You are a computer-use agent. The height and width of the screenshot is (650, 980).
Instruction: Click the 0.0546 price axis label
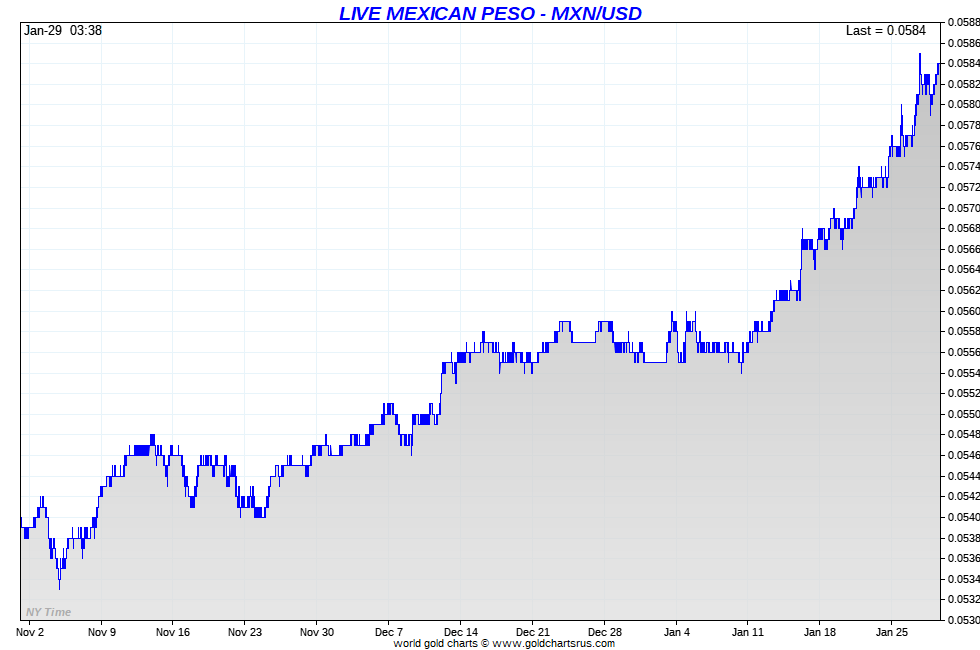(x=964, y=455)
